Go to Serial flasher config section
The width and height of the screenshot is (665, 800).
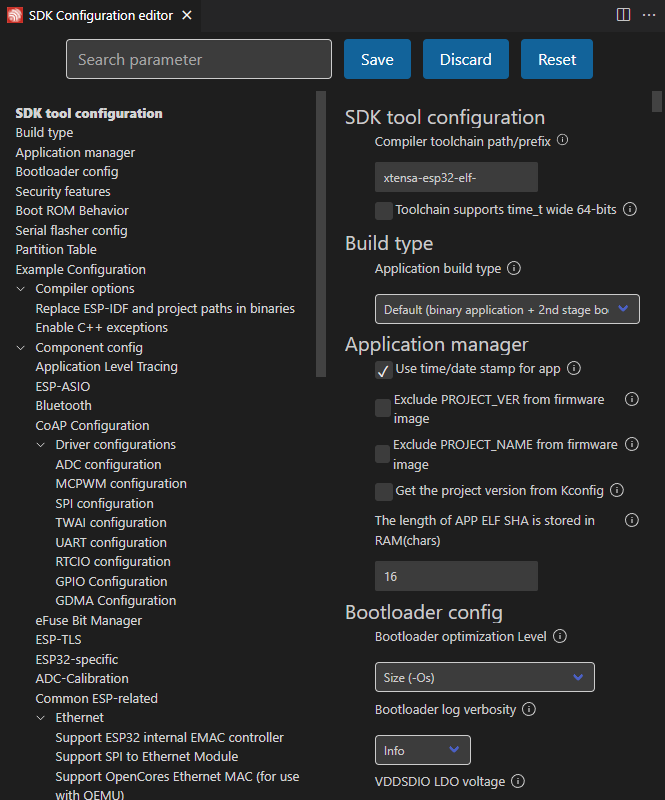pos(71,231)
